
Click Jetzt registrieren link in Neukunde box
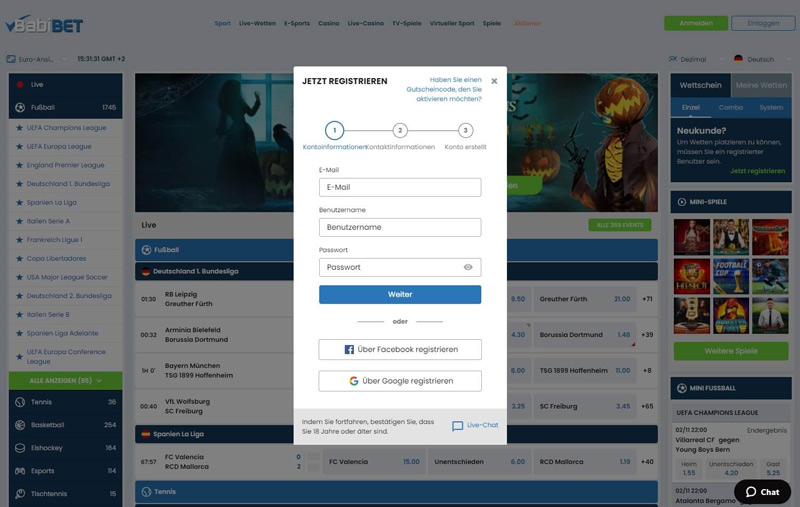pyautogui.click(x=758, y=171)
